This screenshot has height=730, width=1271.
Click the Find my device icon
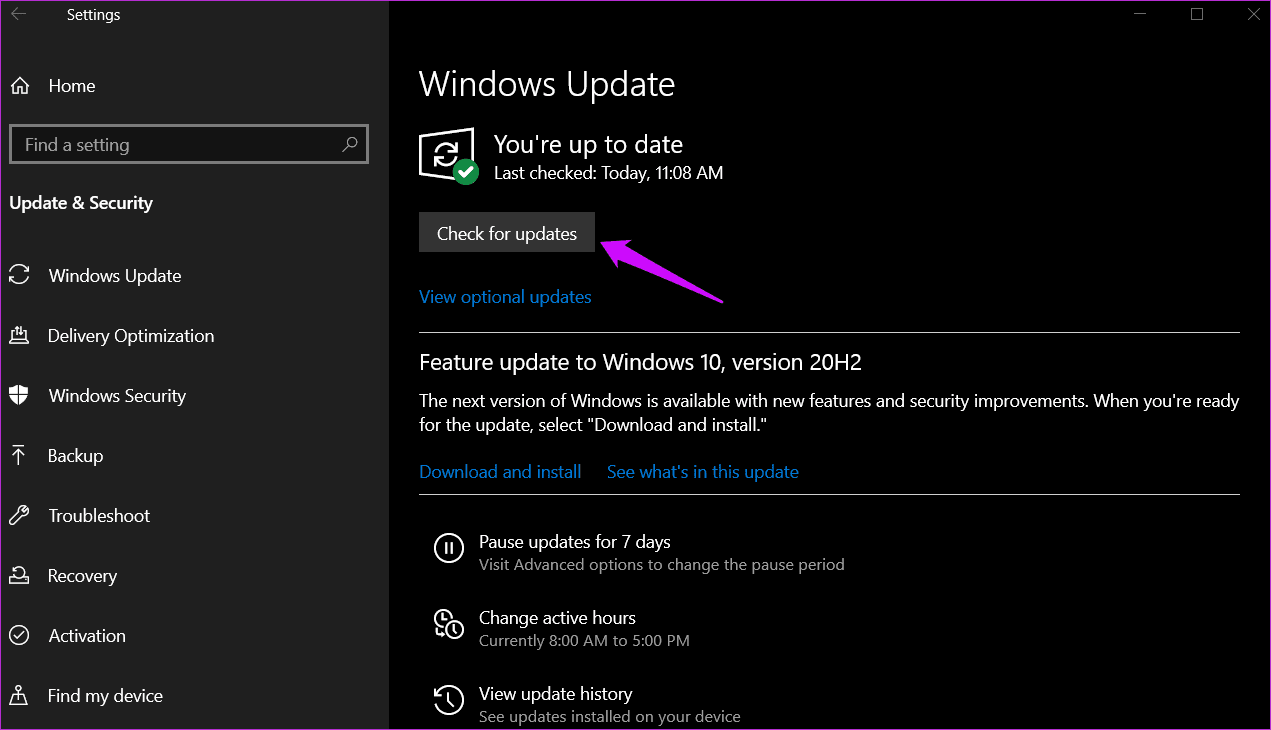click(x=19, y=696)
